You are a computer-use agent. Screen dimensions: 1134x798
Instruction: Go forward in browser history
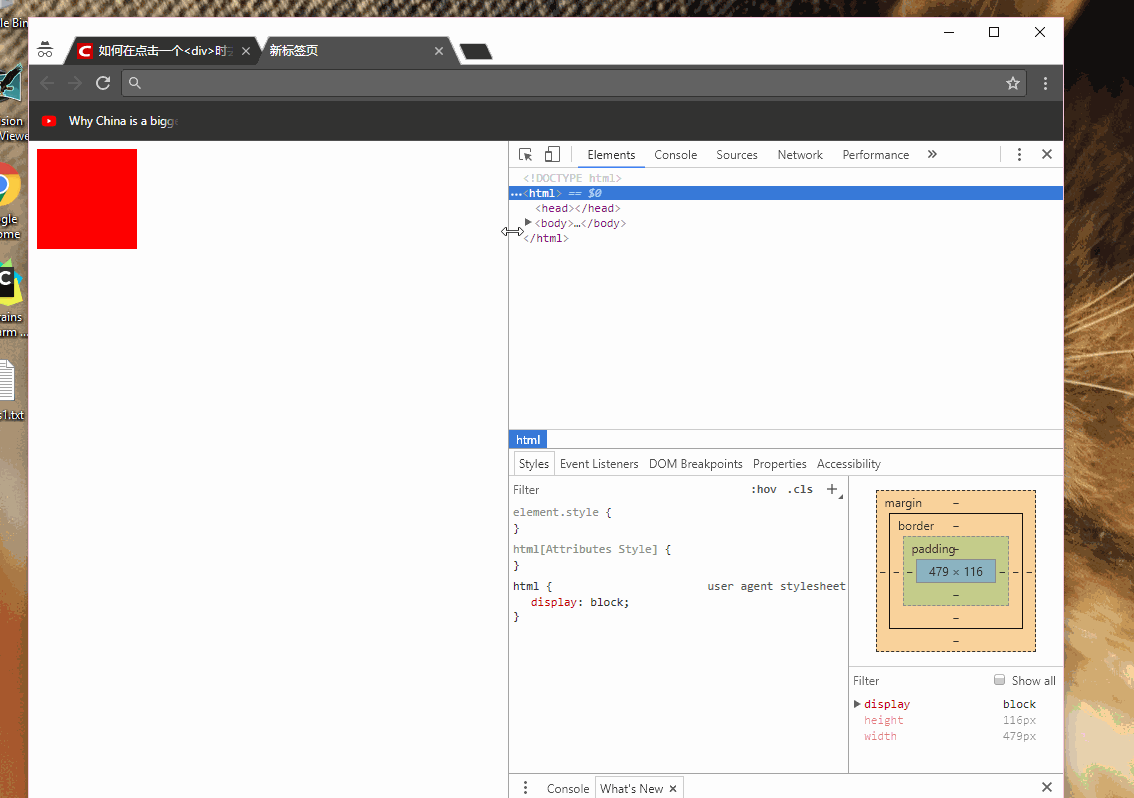[74, 83]
